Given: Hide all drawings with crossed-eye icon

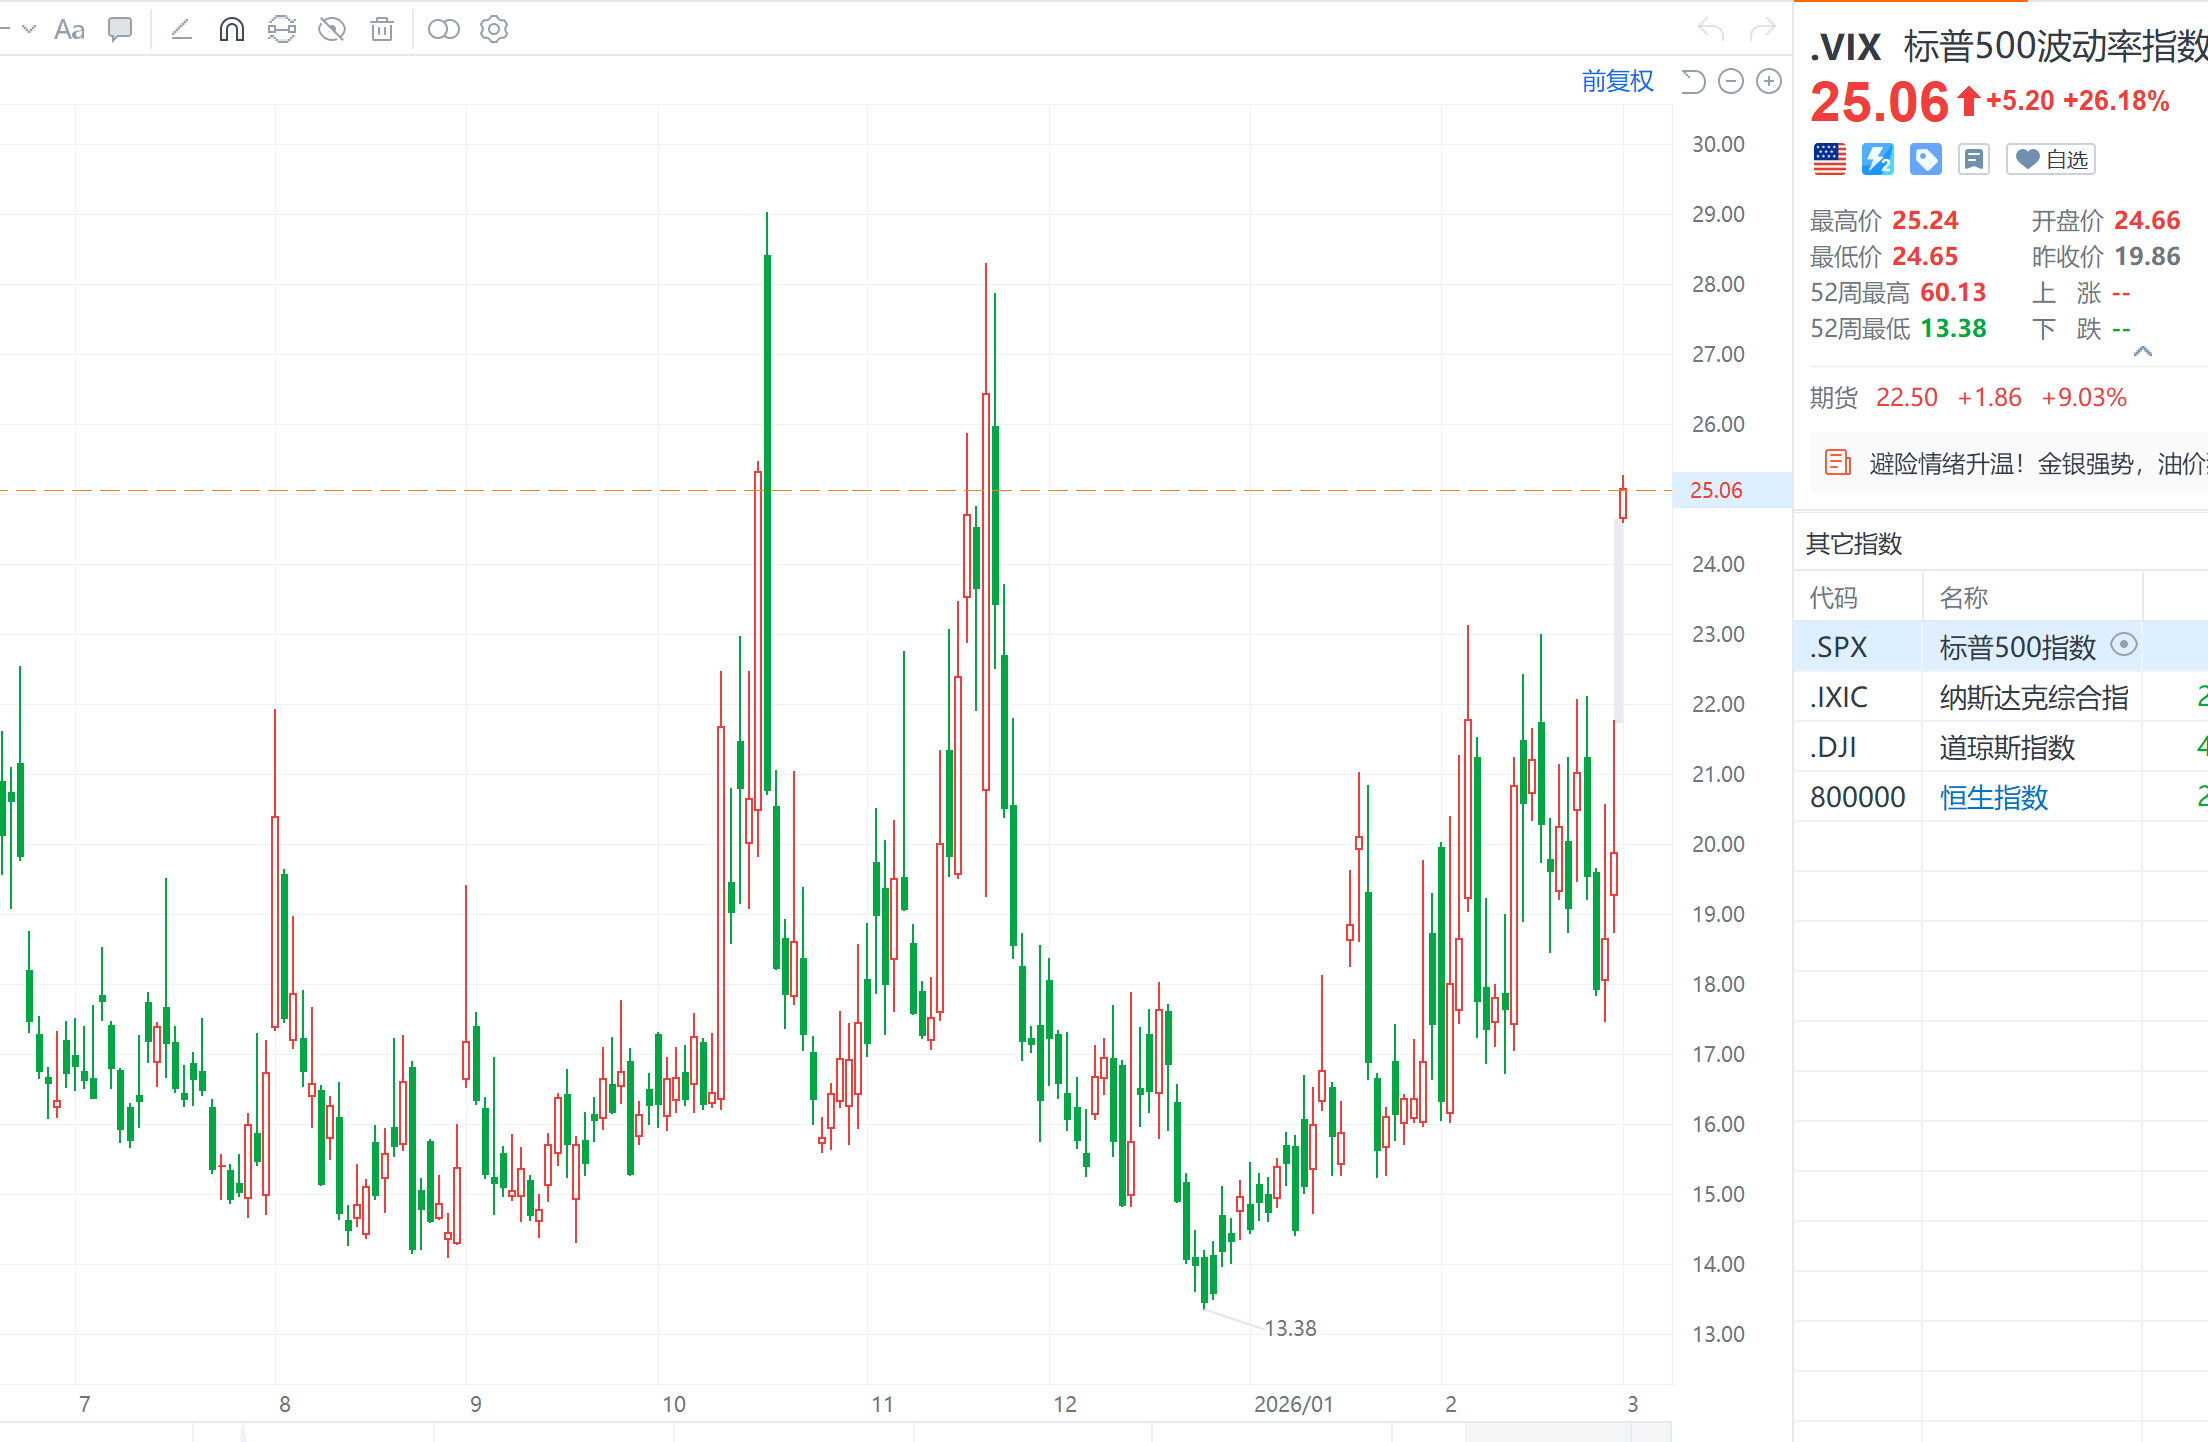Looking at the screenshot, I should [332, 30].
